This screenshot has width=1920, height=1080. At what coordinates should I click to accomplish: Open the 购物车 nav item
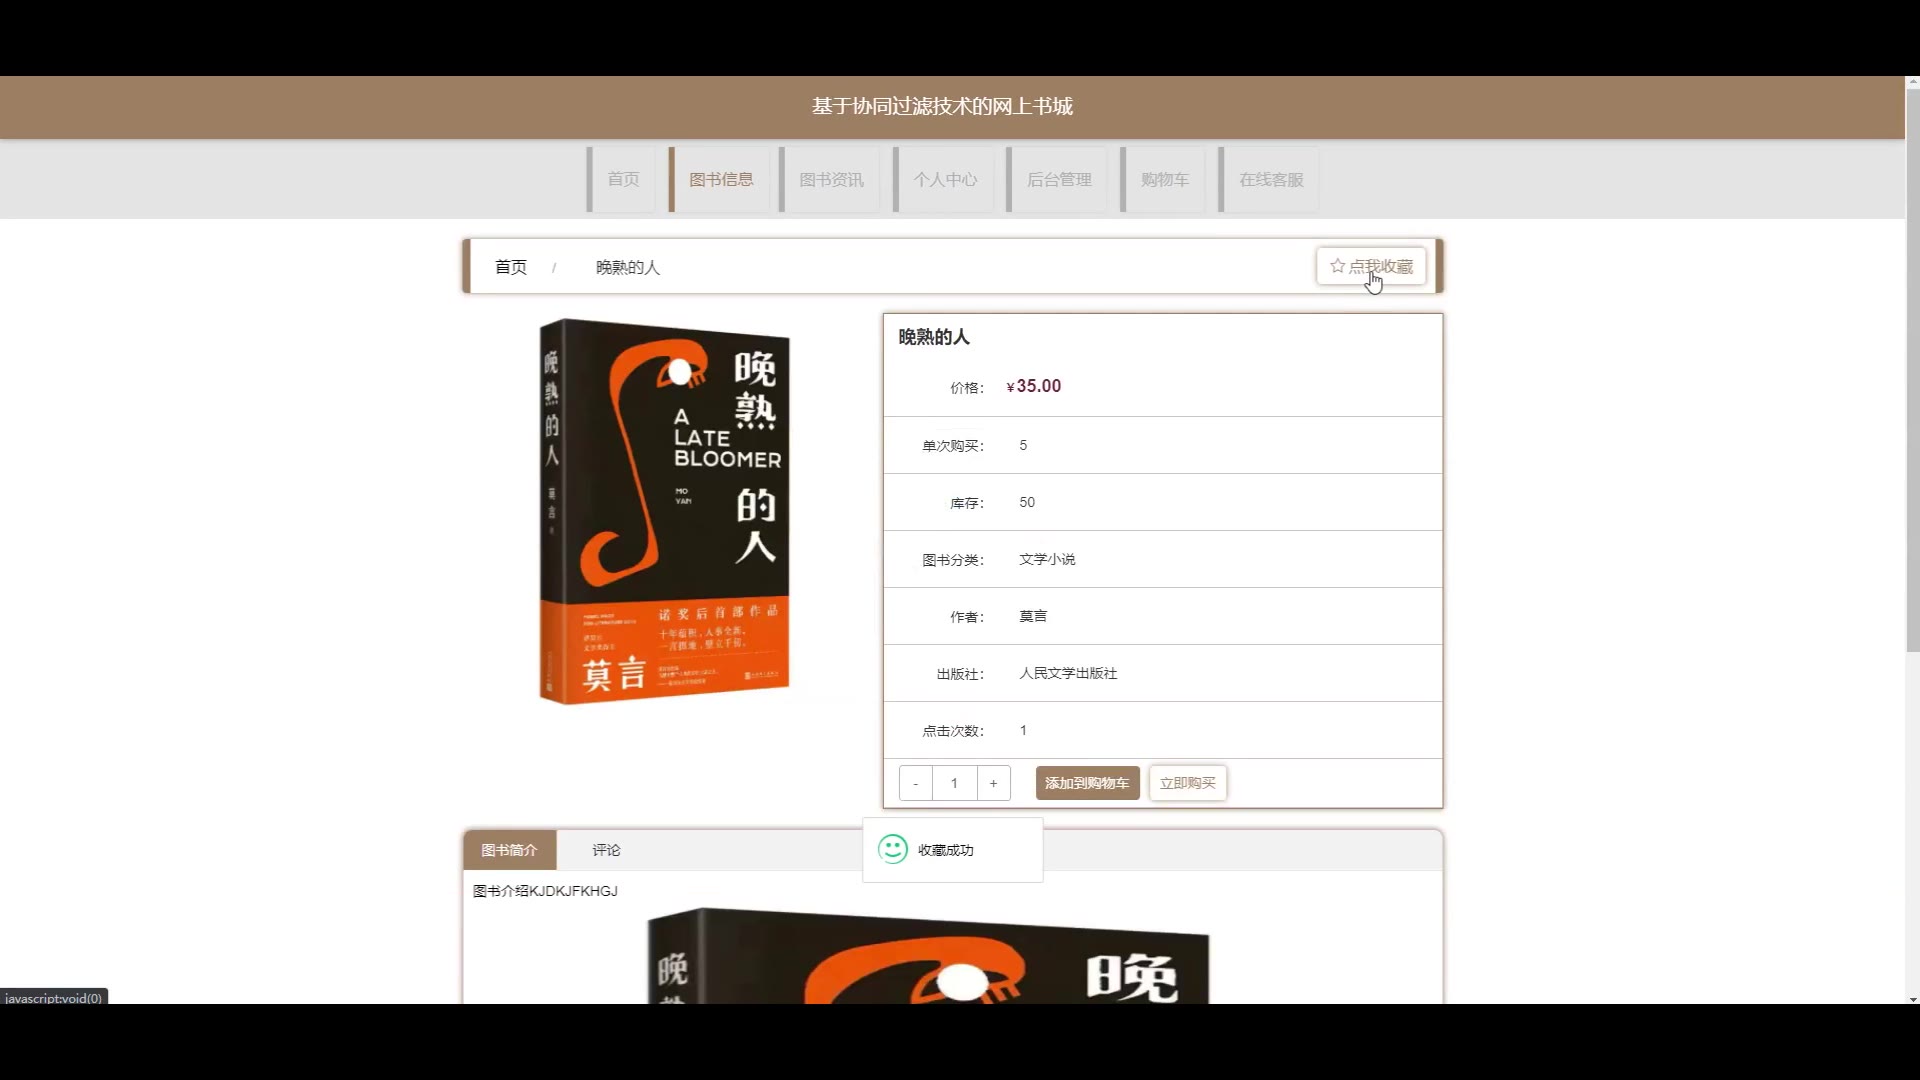coord(1164,179)
